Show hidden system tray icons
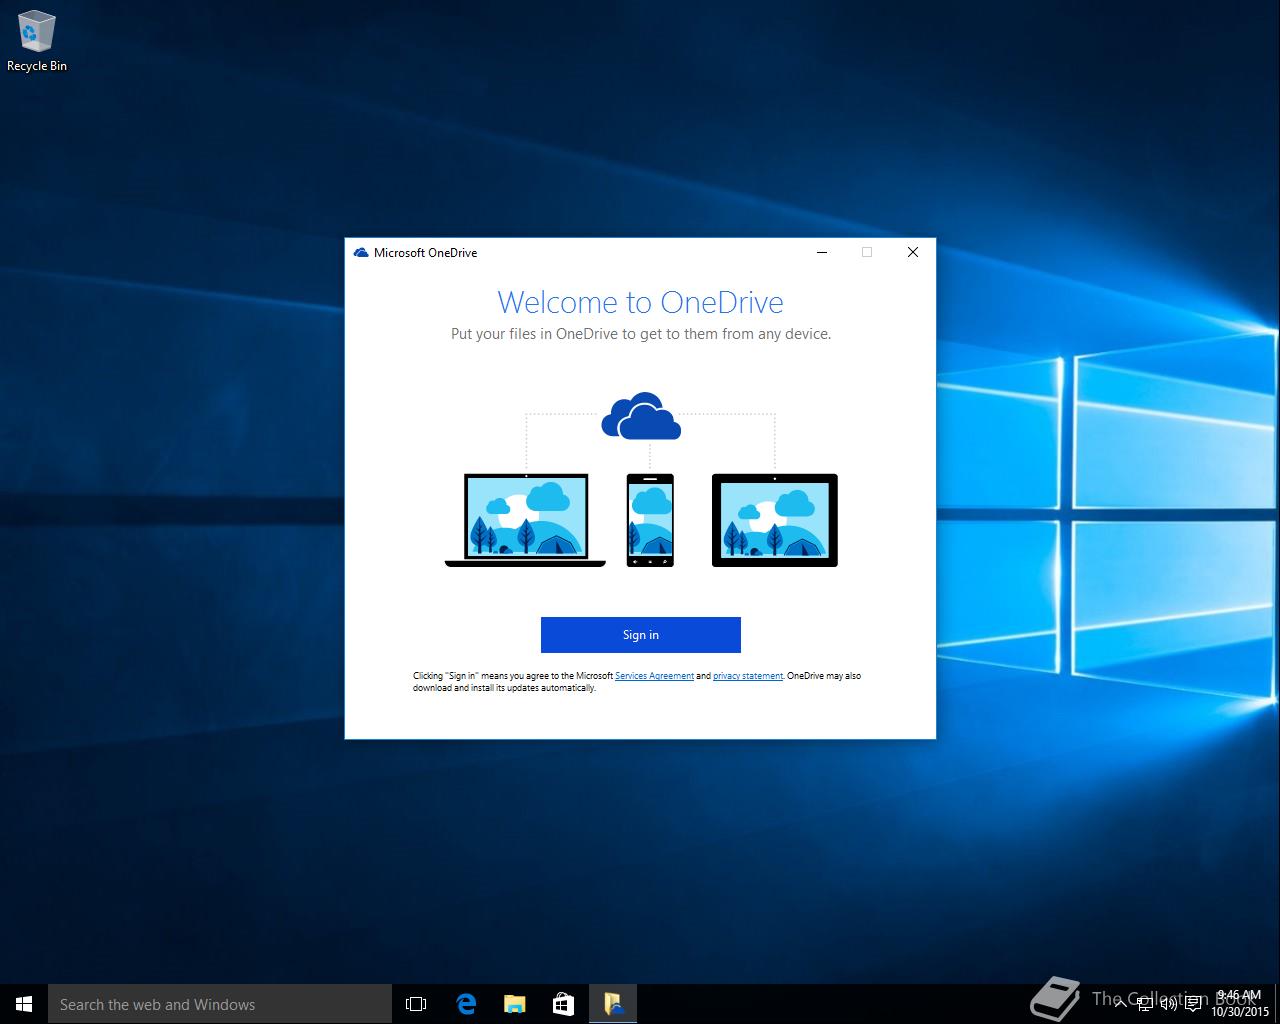Viewport: 1280px width, 1024px height. coord(1121,1004)
